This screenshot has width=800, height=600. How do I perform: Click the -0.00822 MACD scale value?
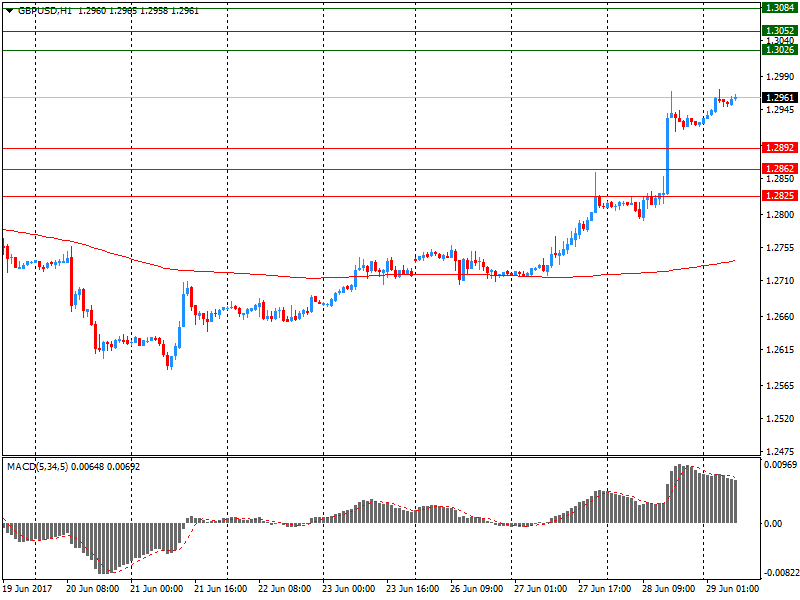click(x=780, y=573)
